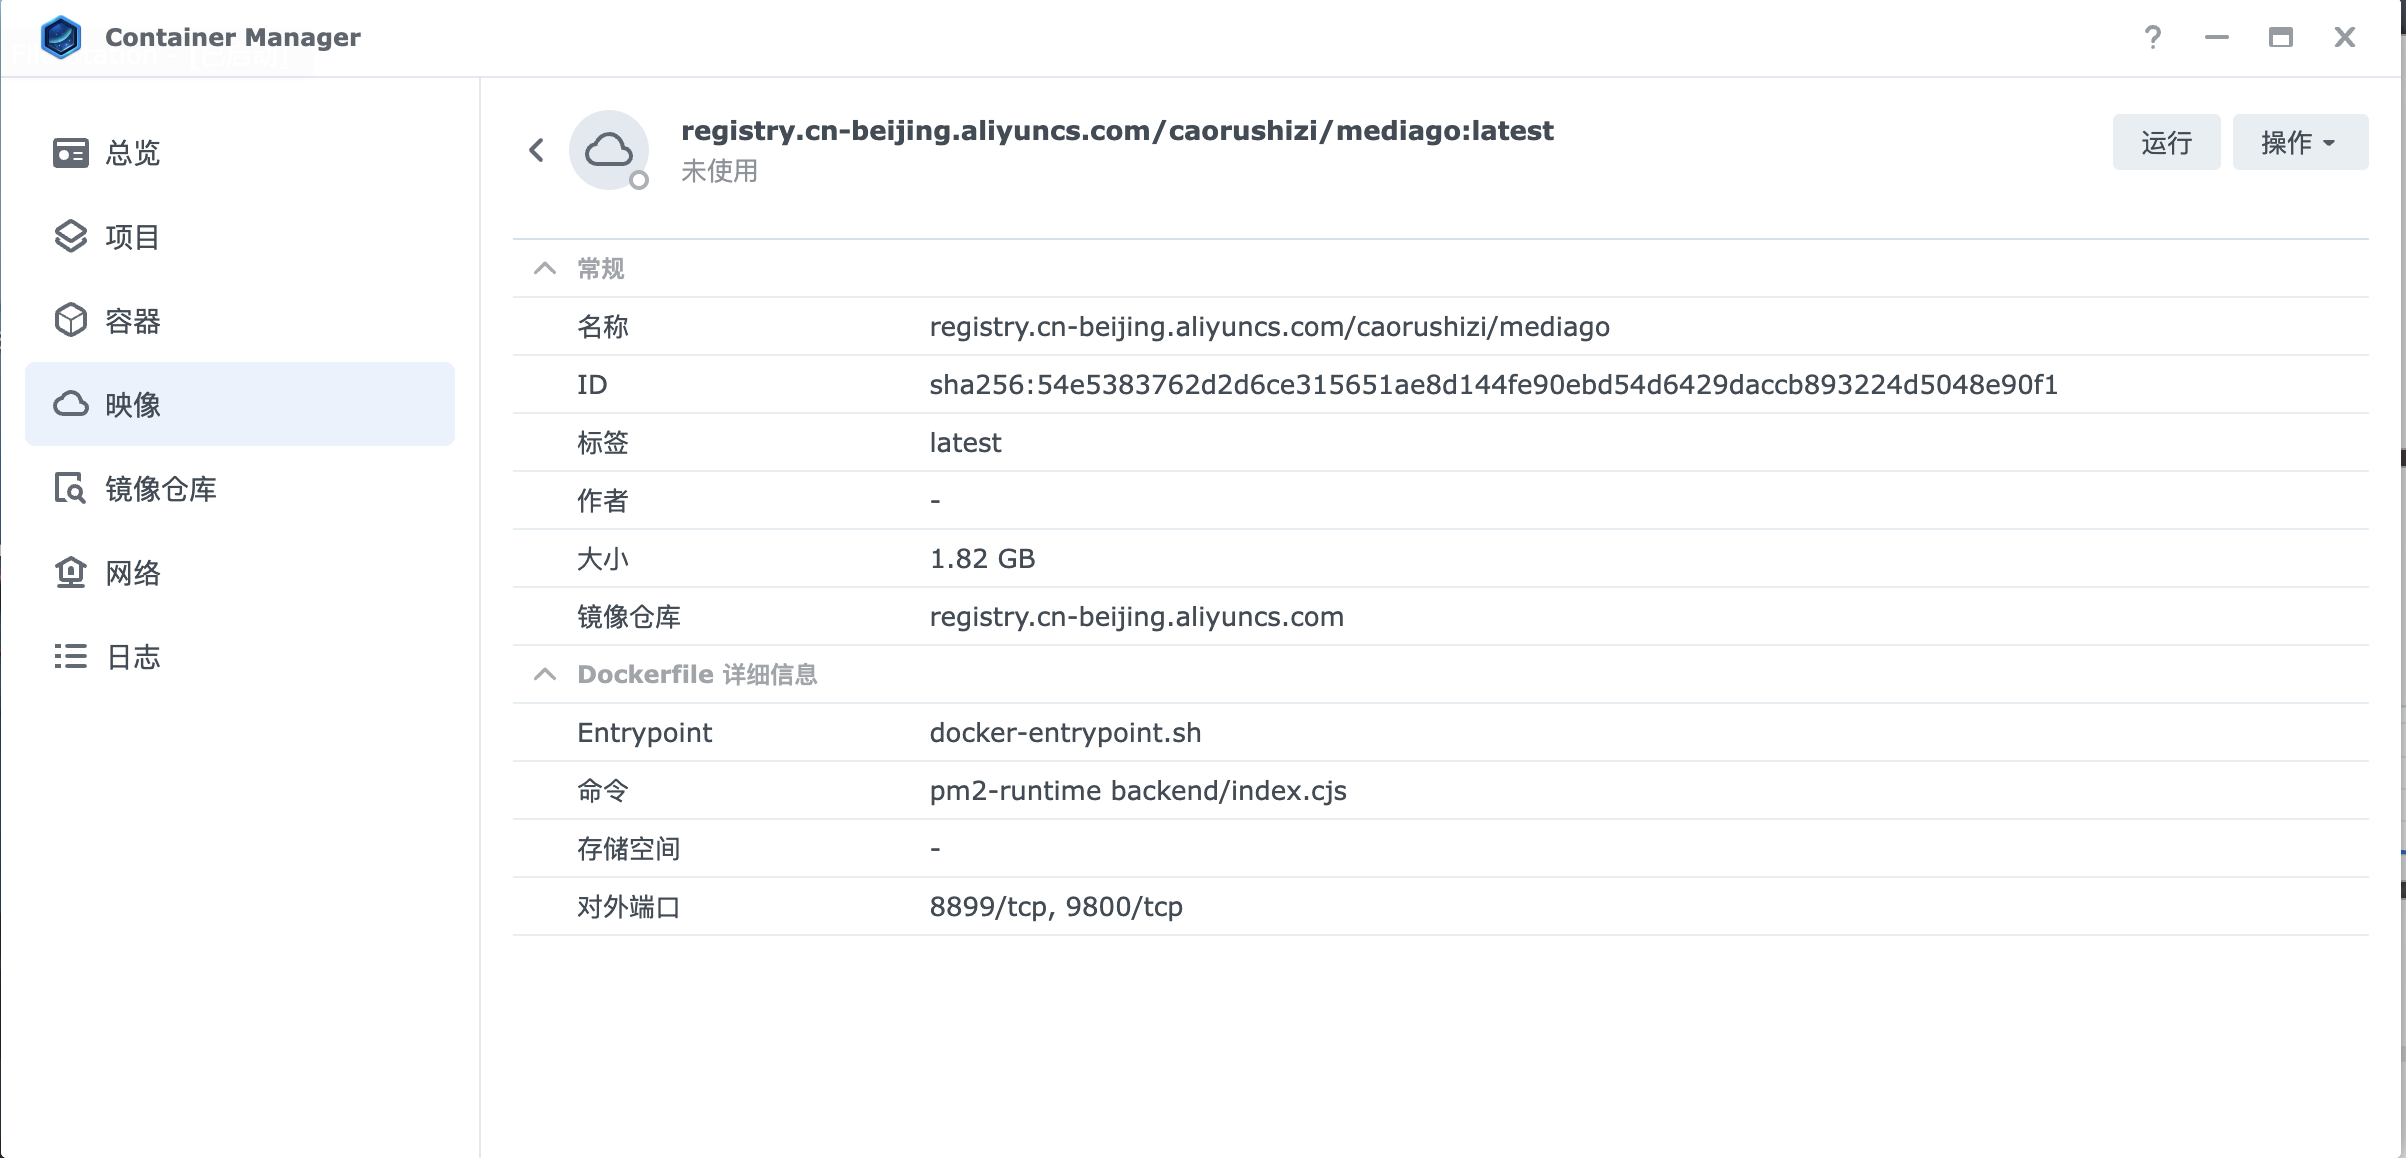Click the mediago image cloud thumbnail
2406x1158 pixels.
point(609,150)
